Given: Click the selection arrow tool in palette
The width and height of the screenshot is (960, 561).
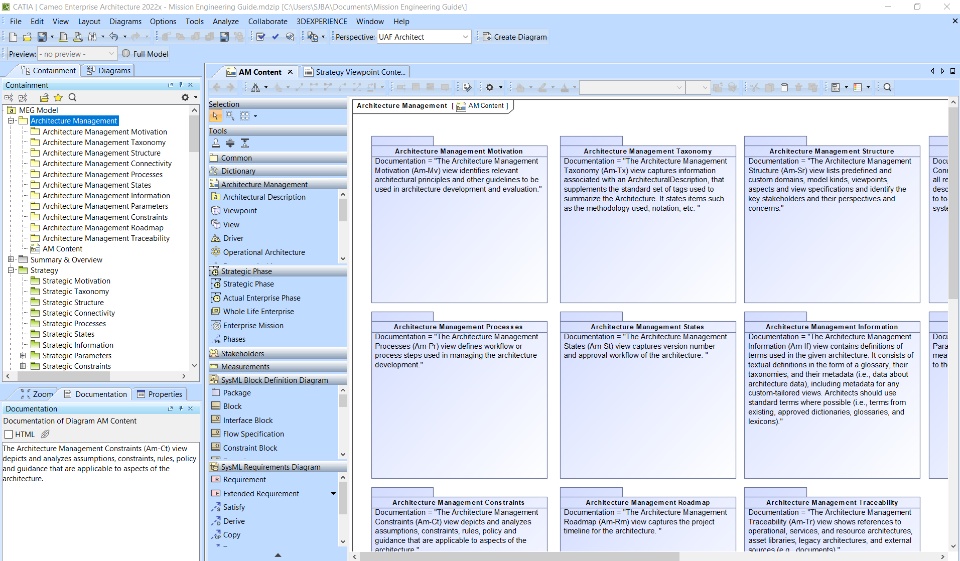Looking at the screenshot, I should tap(215, 116).
